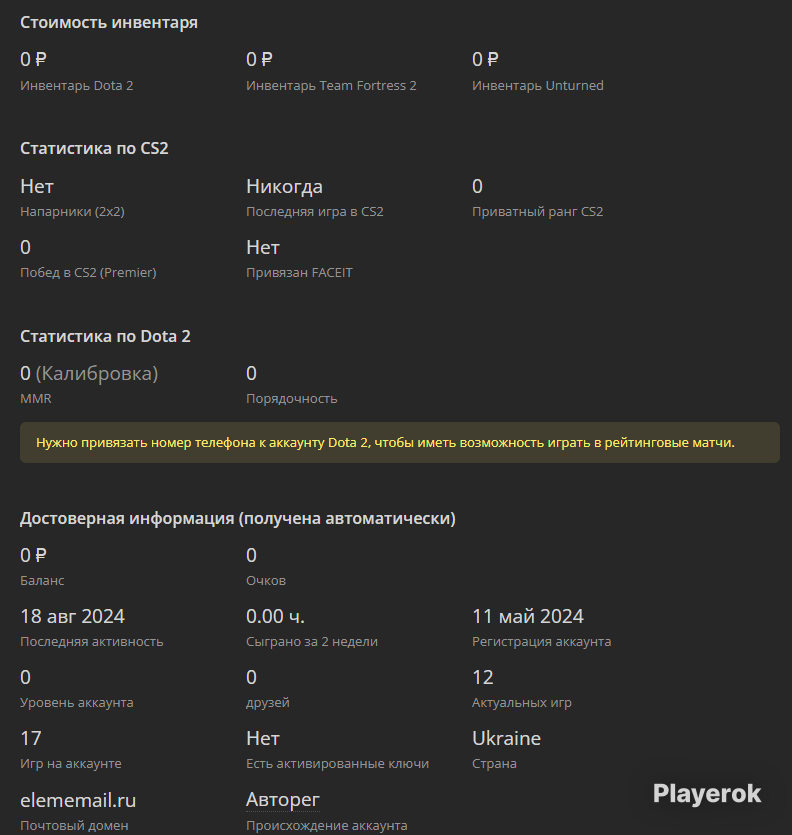Click the Приватный ранг CS2 label
The height and width of the screenshot is (835, 792).
click(x=537, y=212)
